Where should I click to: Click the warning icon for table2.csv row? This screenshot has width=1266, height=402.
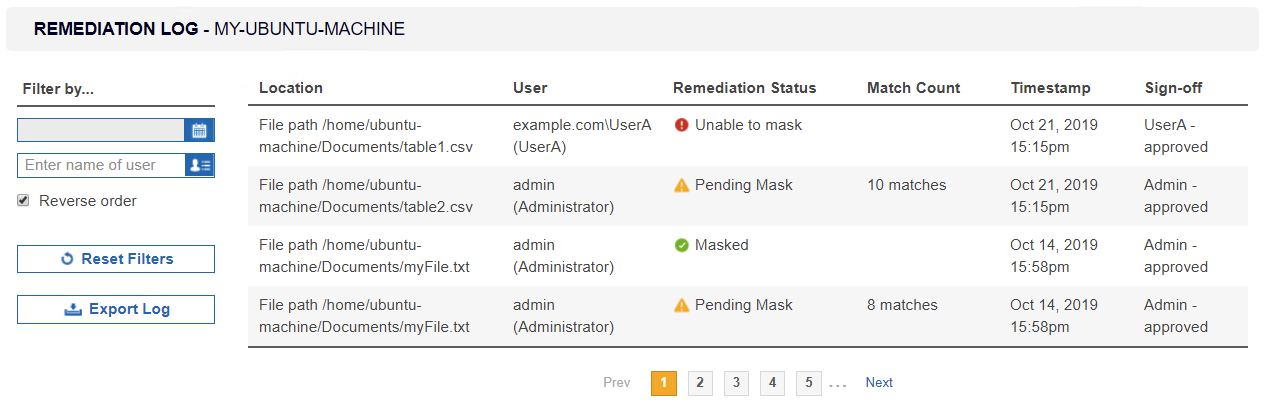pyautogui.click(x=682, y=185)
